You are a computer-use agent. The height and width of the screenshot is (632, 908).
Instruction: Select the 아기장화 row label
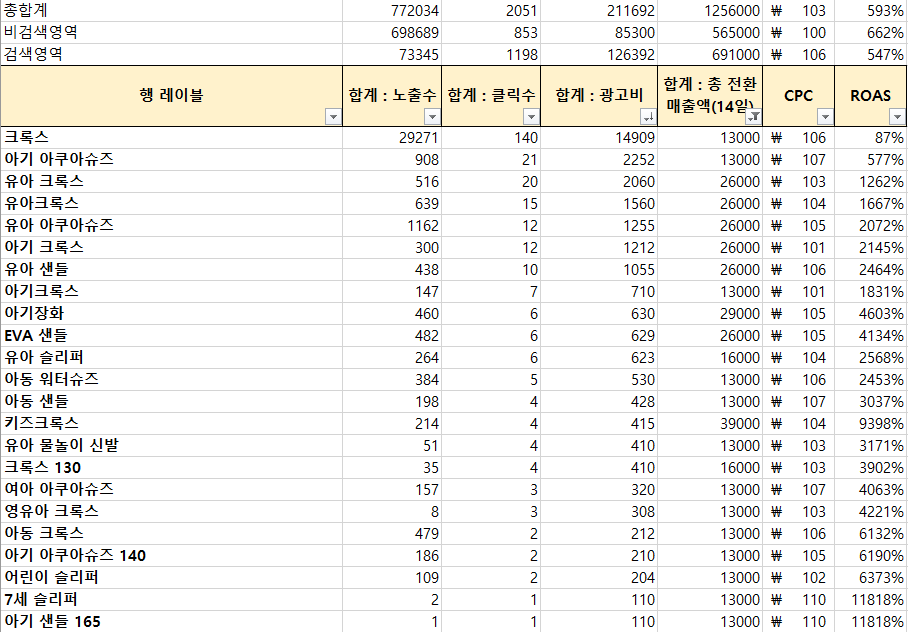[34, 313]
